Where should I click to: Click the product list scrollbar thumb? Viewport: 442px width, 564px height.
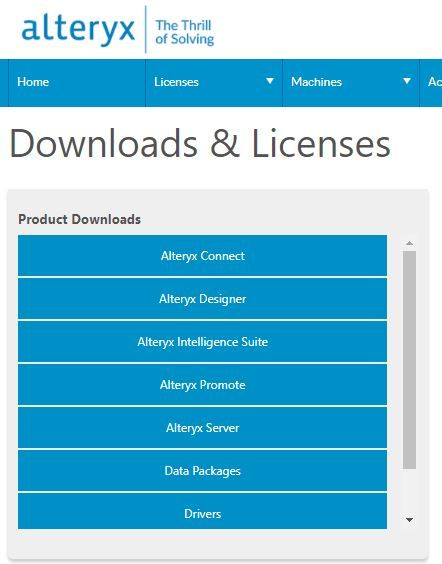coord(409,360)
